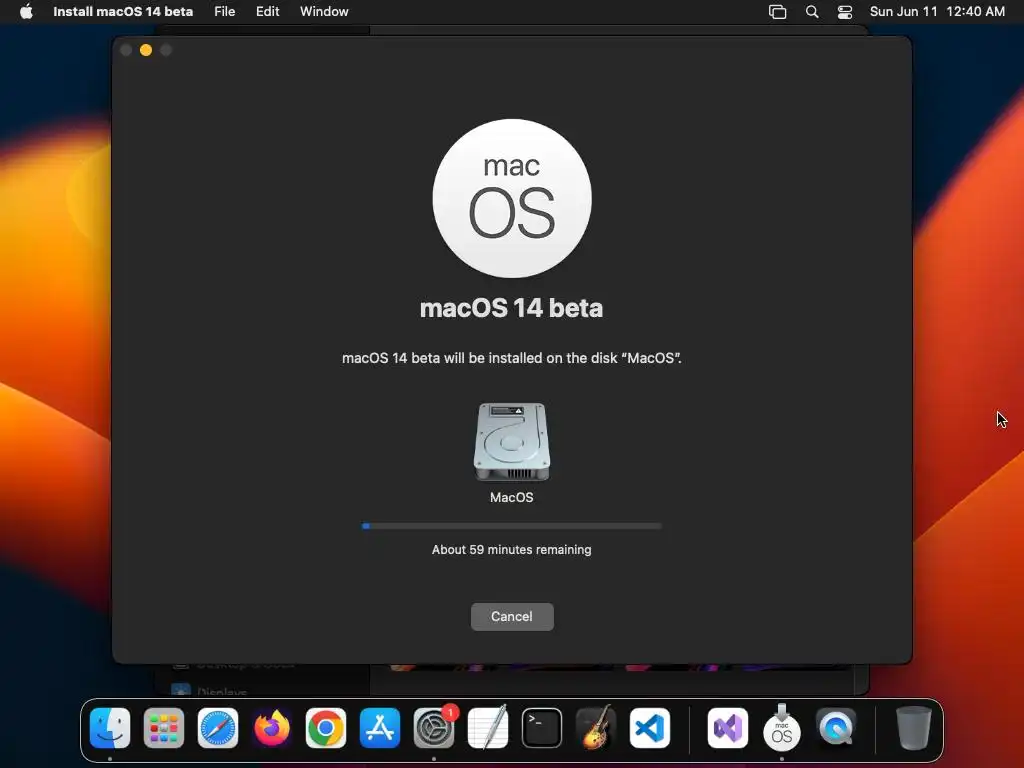Open the Install macOS 14 beta menu
Screen dimensions: 1024x768
(x=123, y=12)
